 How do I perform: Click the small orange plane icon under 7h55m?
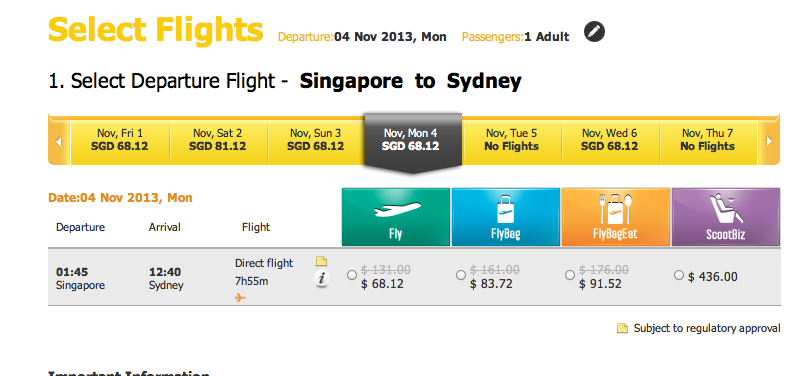[241, 298]
